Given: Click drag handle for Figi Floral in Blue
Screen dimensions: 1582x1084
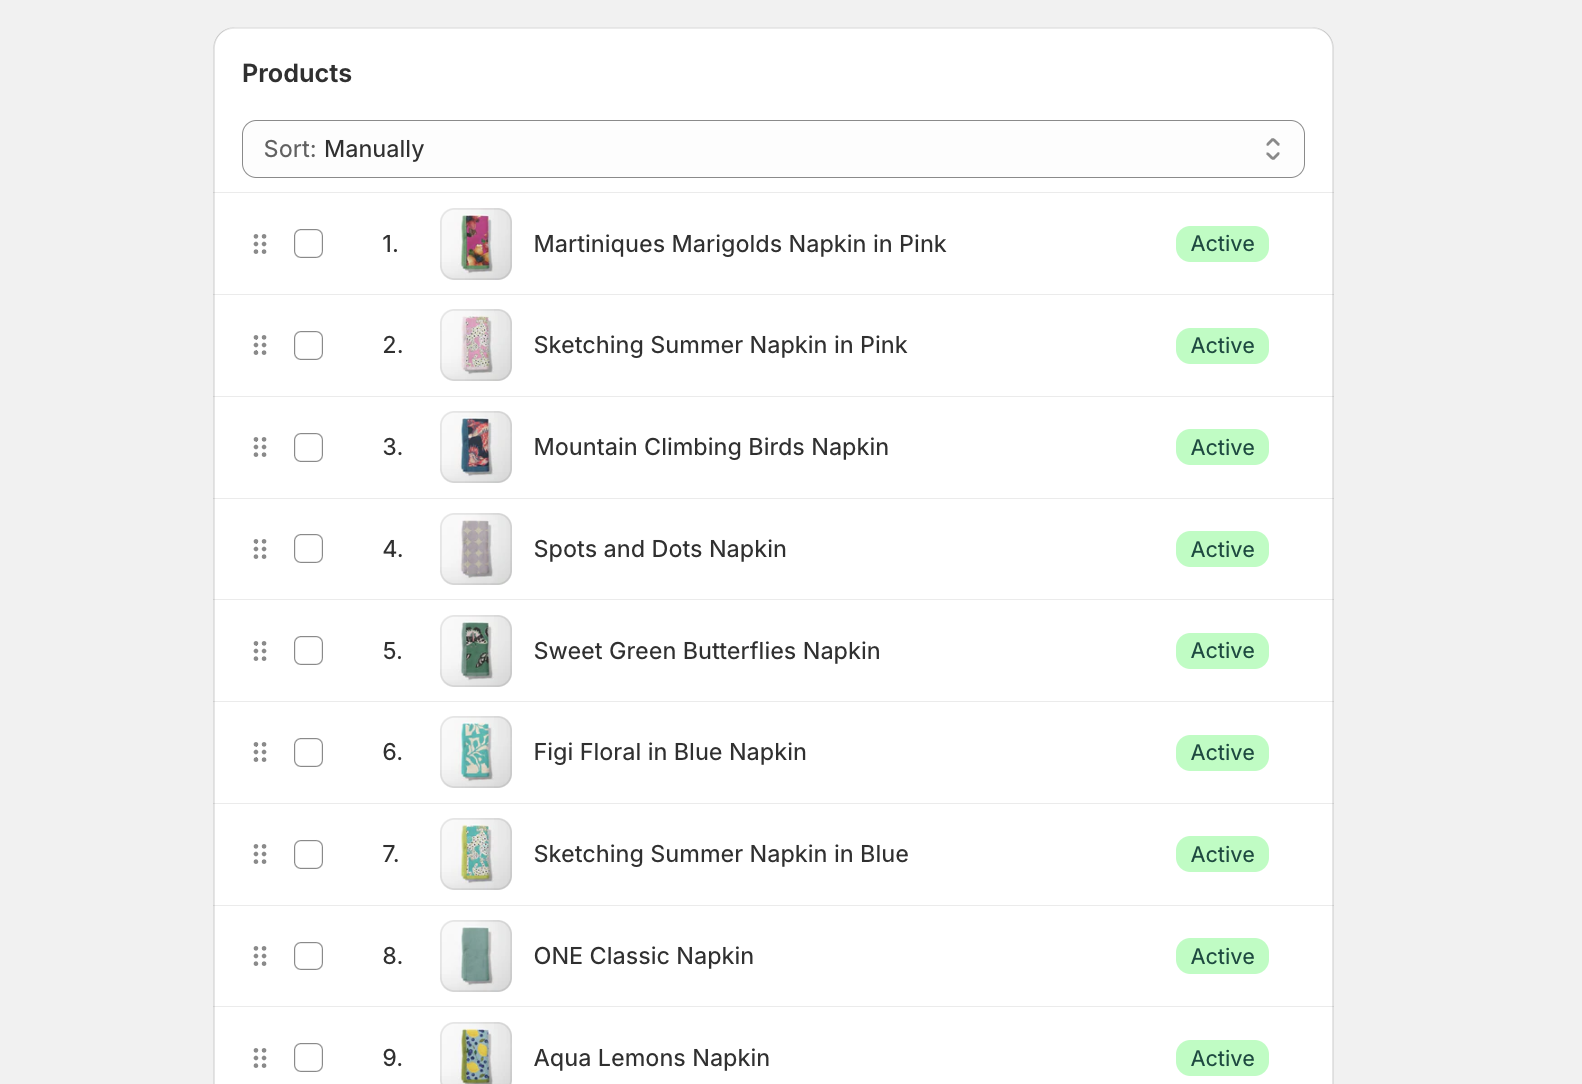Looking at the screenshot, I should click(x=260, y=752).
